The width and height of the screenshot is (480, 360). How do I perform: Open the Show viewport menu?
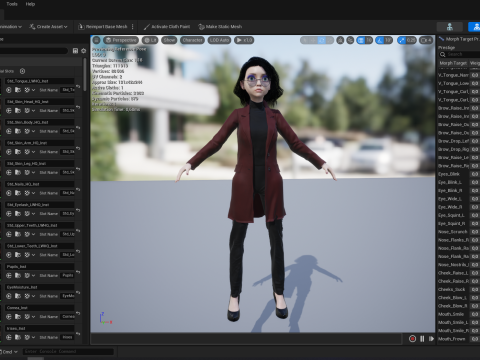click(169, 40)
